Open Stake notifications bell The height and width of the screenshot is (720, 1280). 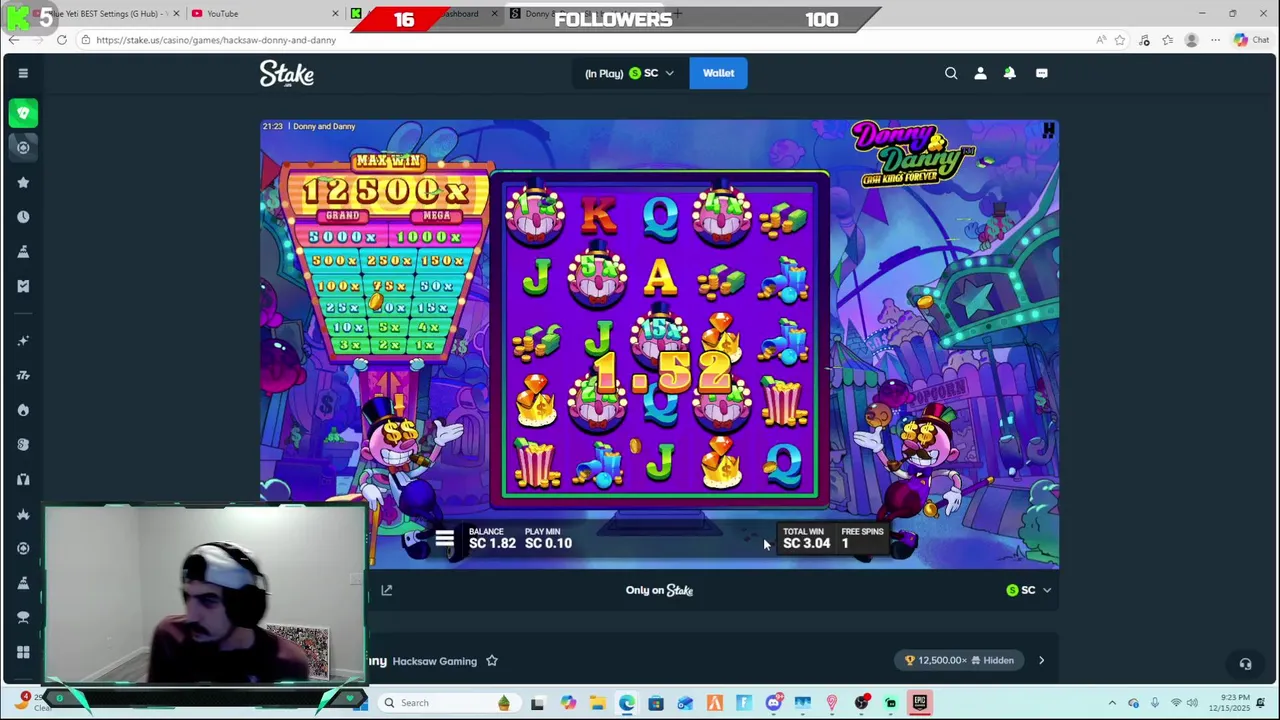1010,73
